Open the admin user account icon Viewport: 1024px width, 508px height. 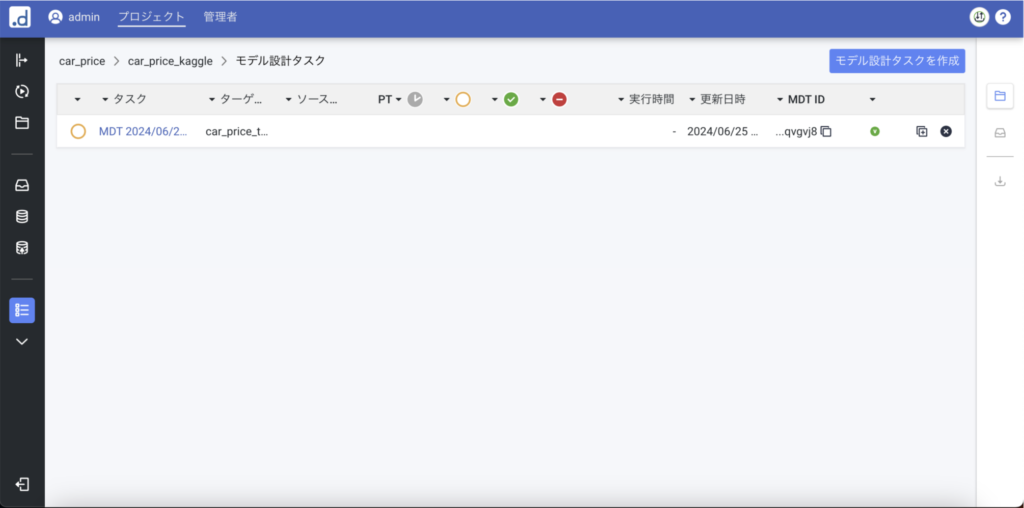tap(56, 17)
